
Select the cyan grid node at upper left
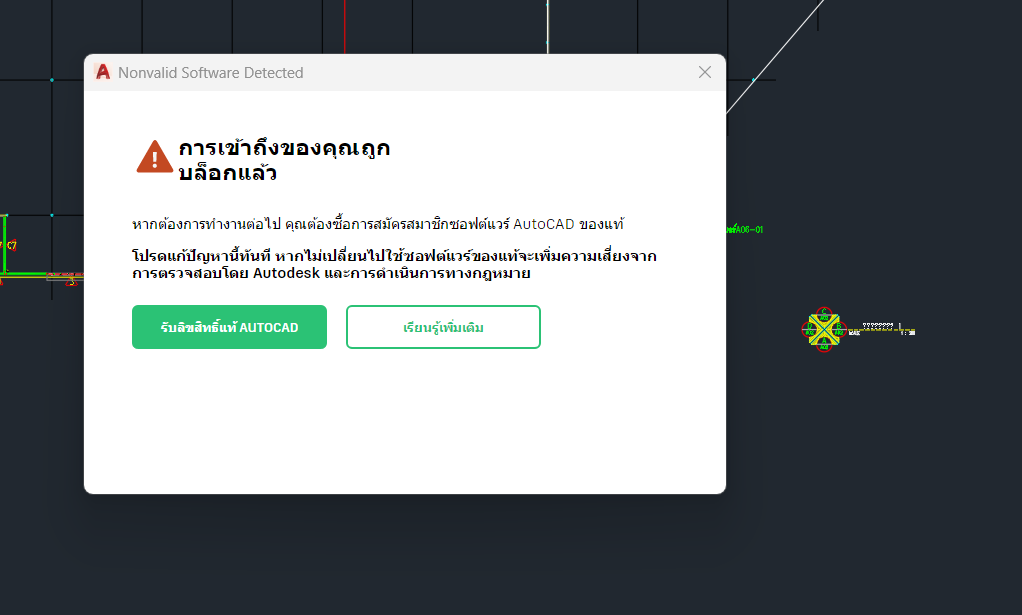(51, 80)
